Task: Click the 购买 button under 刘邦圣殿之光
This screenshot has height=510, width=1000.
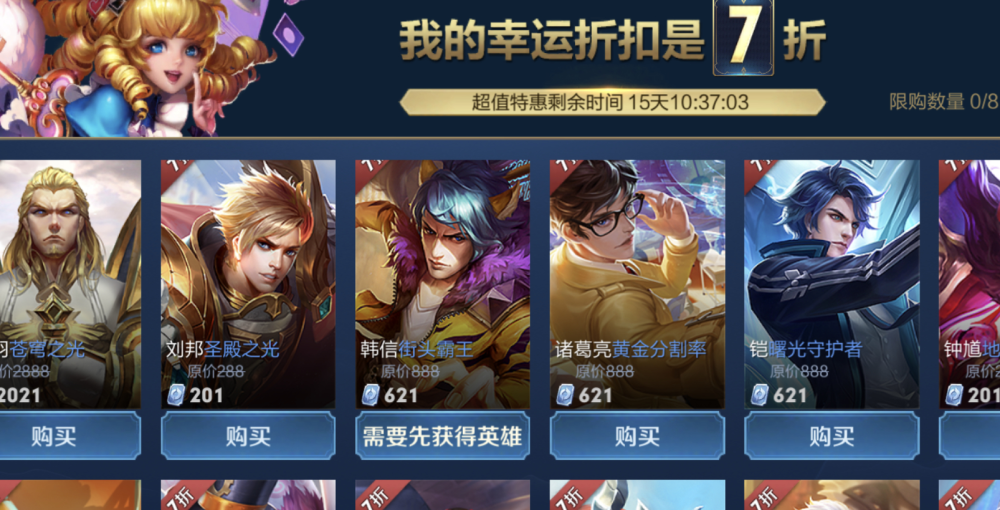Action: pos(248,436)
